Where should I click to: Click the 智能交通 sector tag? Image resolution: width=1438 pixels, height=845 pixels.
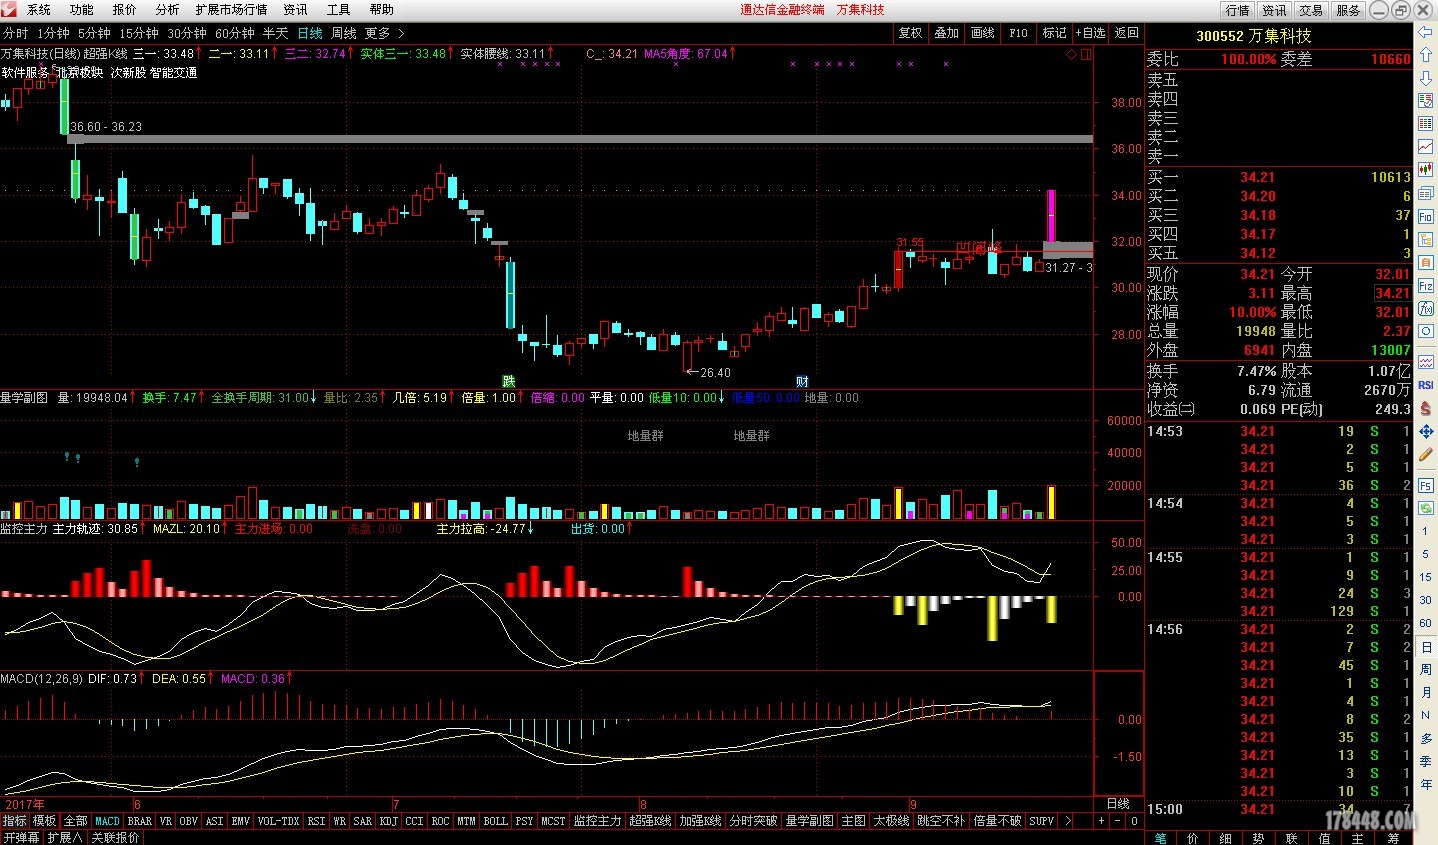(x=174, y=73)
